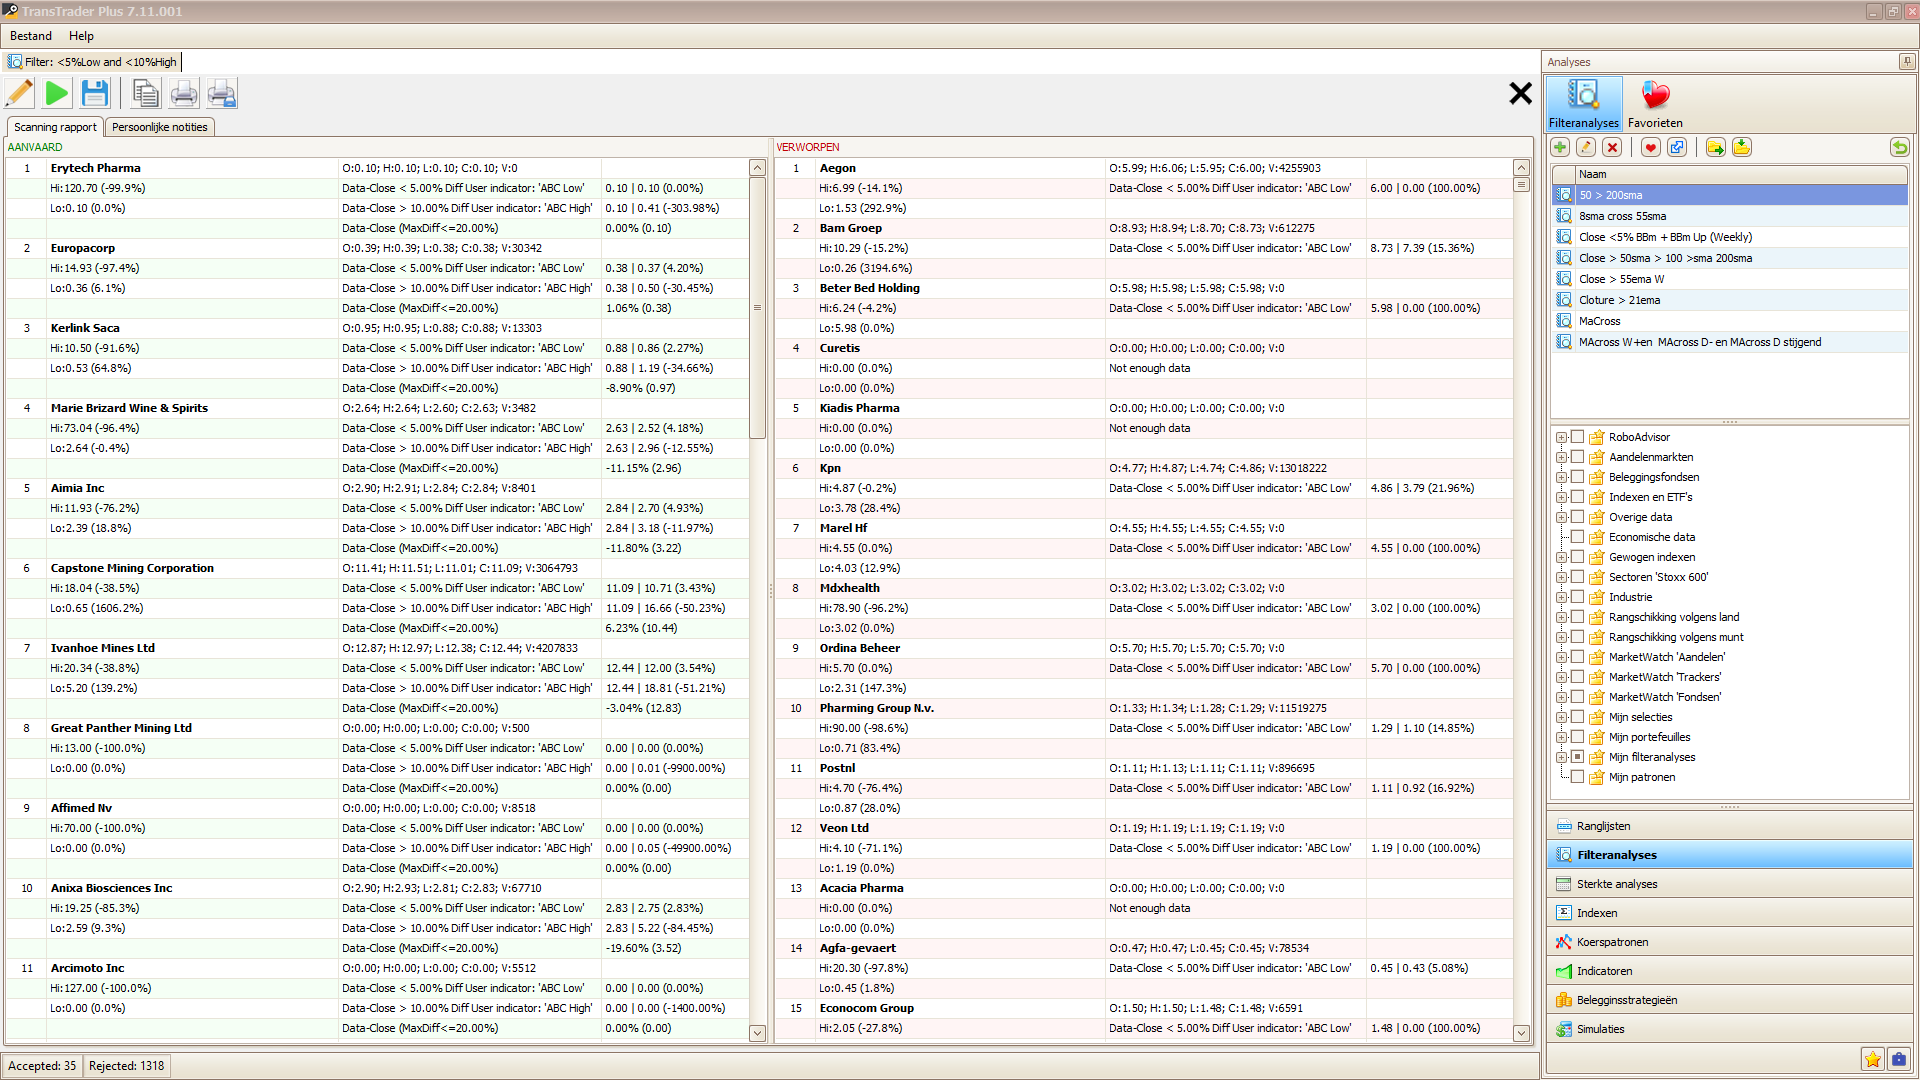Save report with blue floppy disk icon
1920x1080 pixels.
point(95,94)
